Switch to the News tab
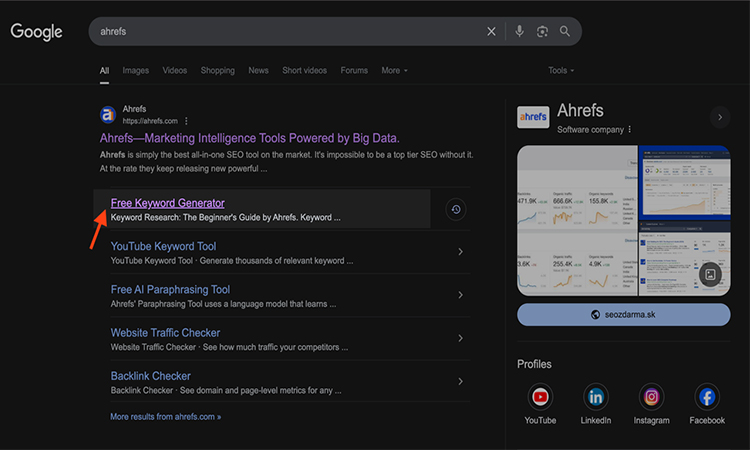This screenshot has height=450, width=750. tap(258, 70)
